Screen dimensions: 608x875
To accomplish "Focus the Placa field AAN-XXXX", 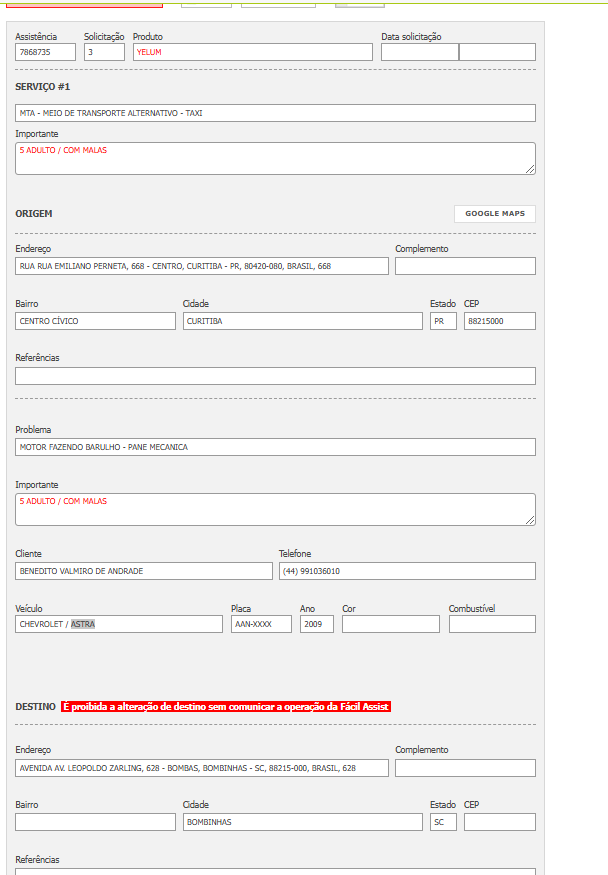I will tap(261, 624).
